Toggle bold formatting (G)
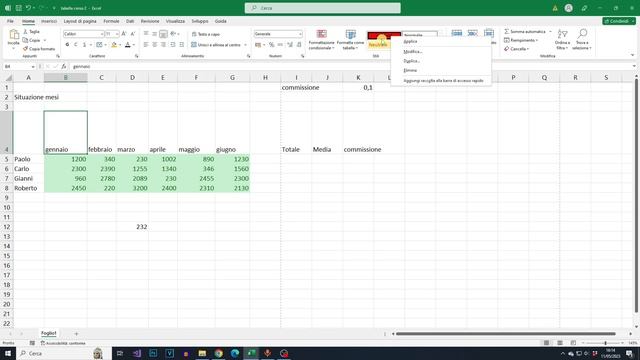640x360 pixels. 67,44
